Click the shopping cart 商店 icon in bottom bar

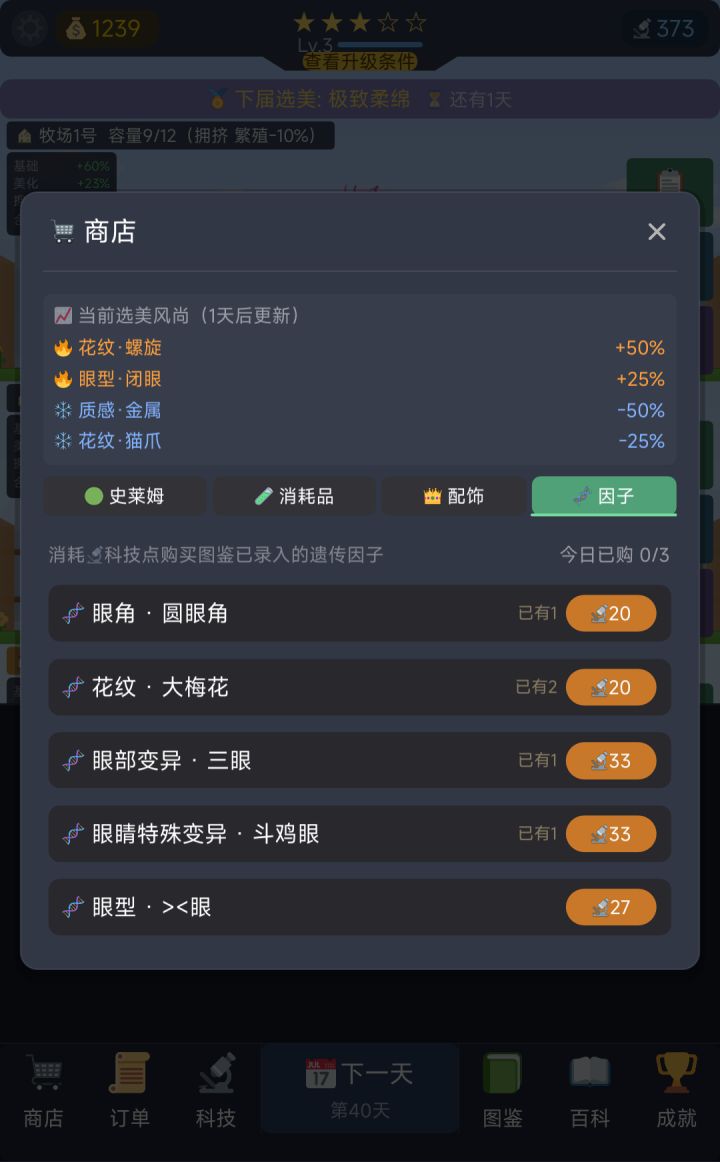44,1090
